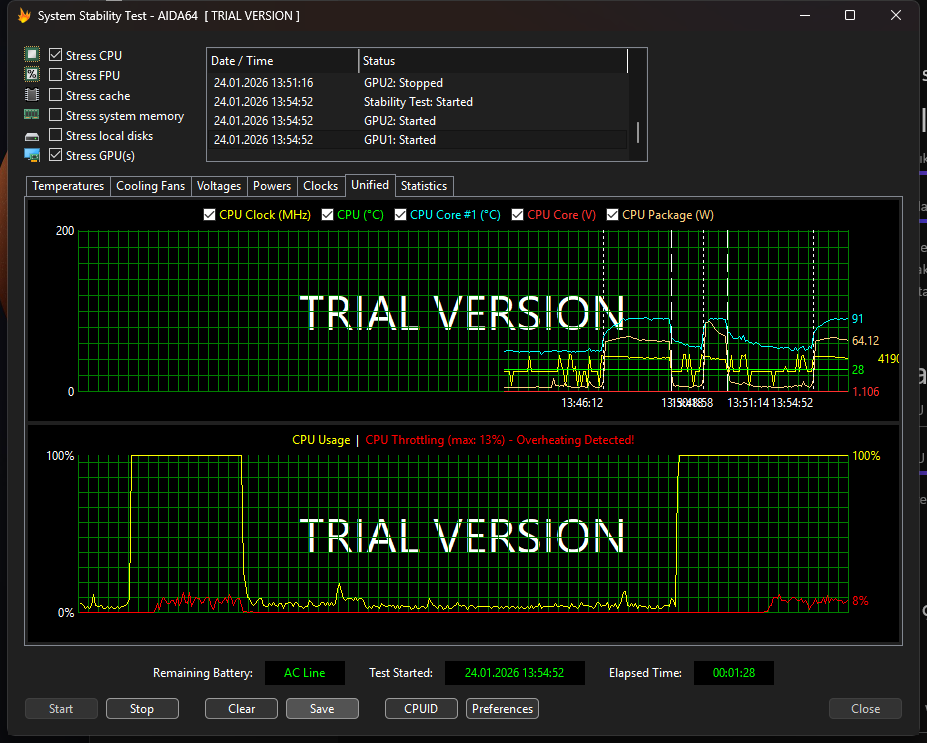Disable the Stress GPU(s) checkbox

pos(54,155)
